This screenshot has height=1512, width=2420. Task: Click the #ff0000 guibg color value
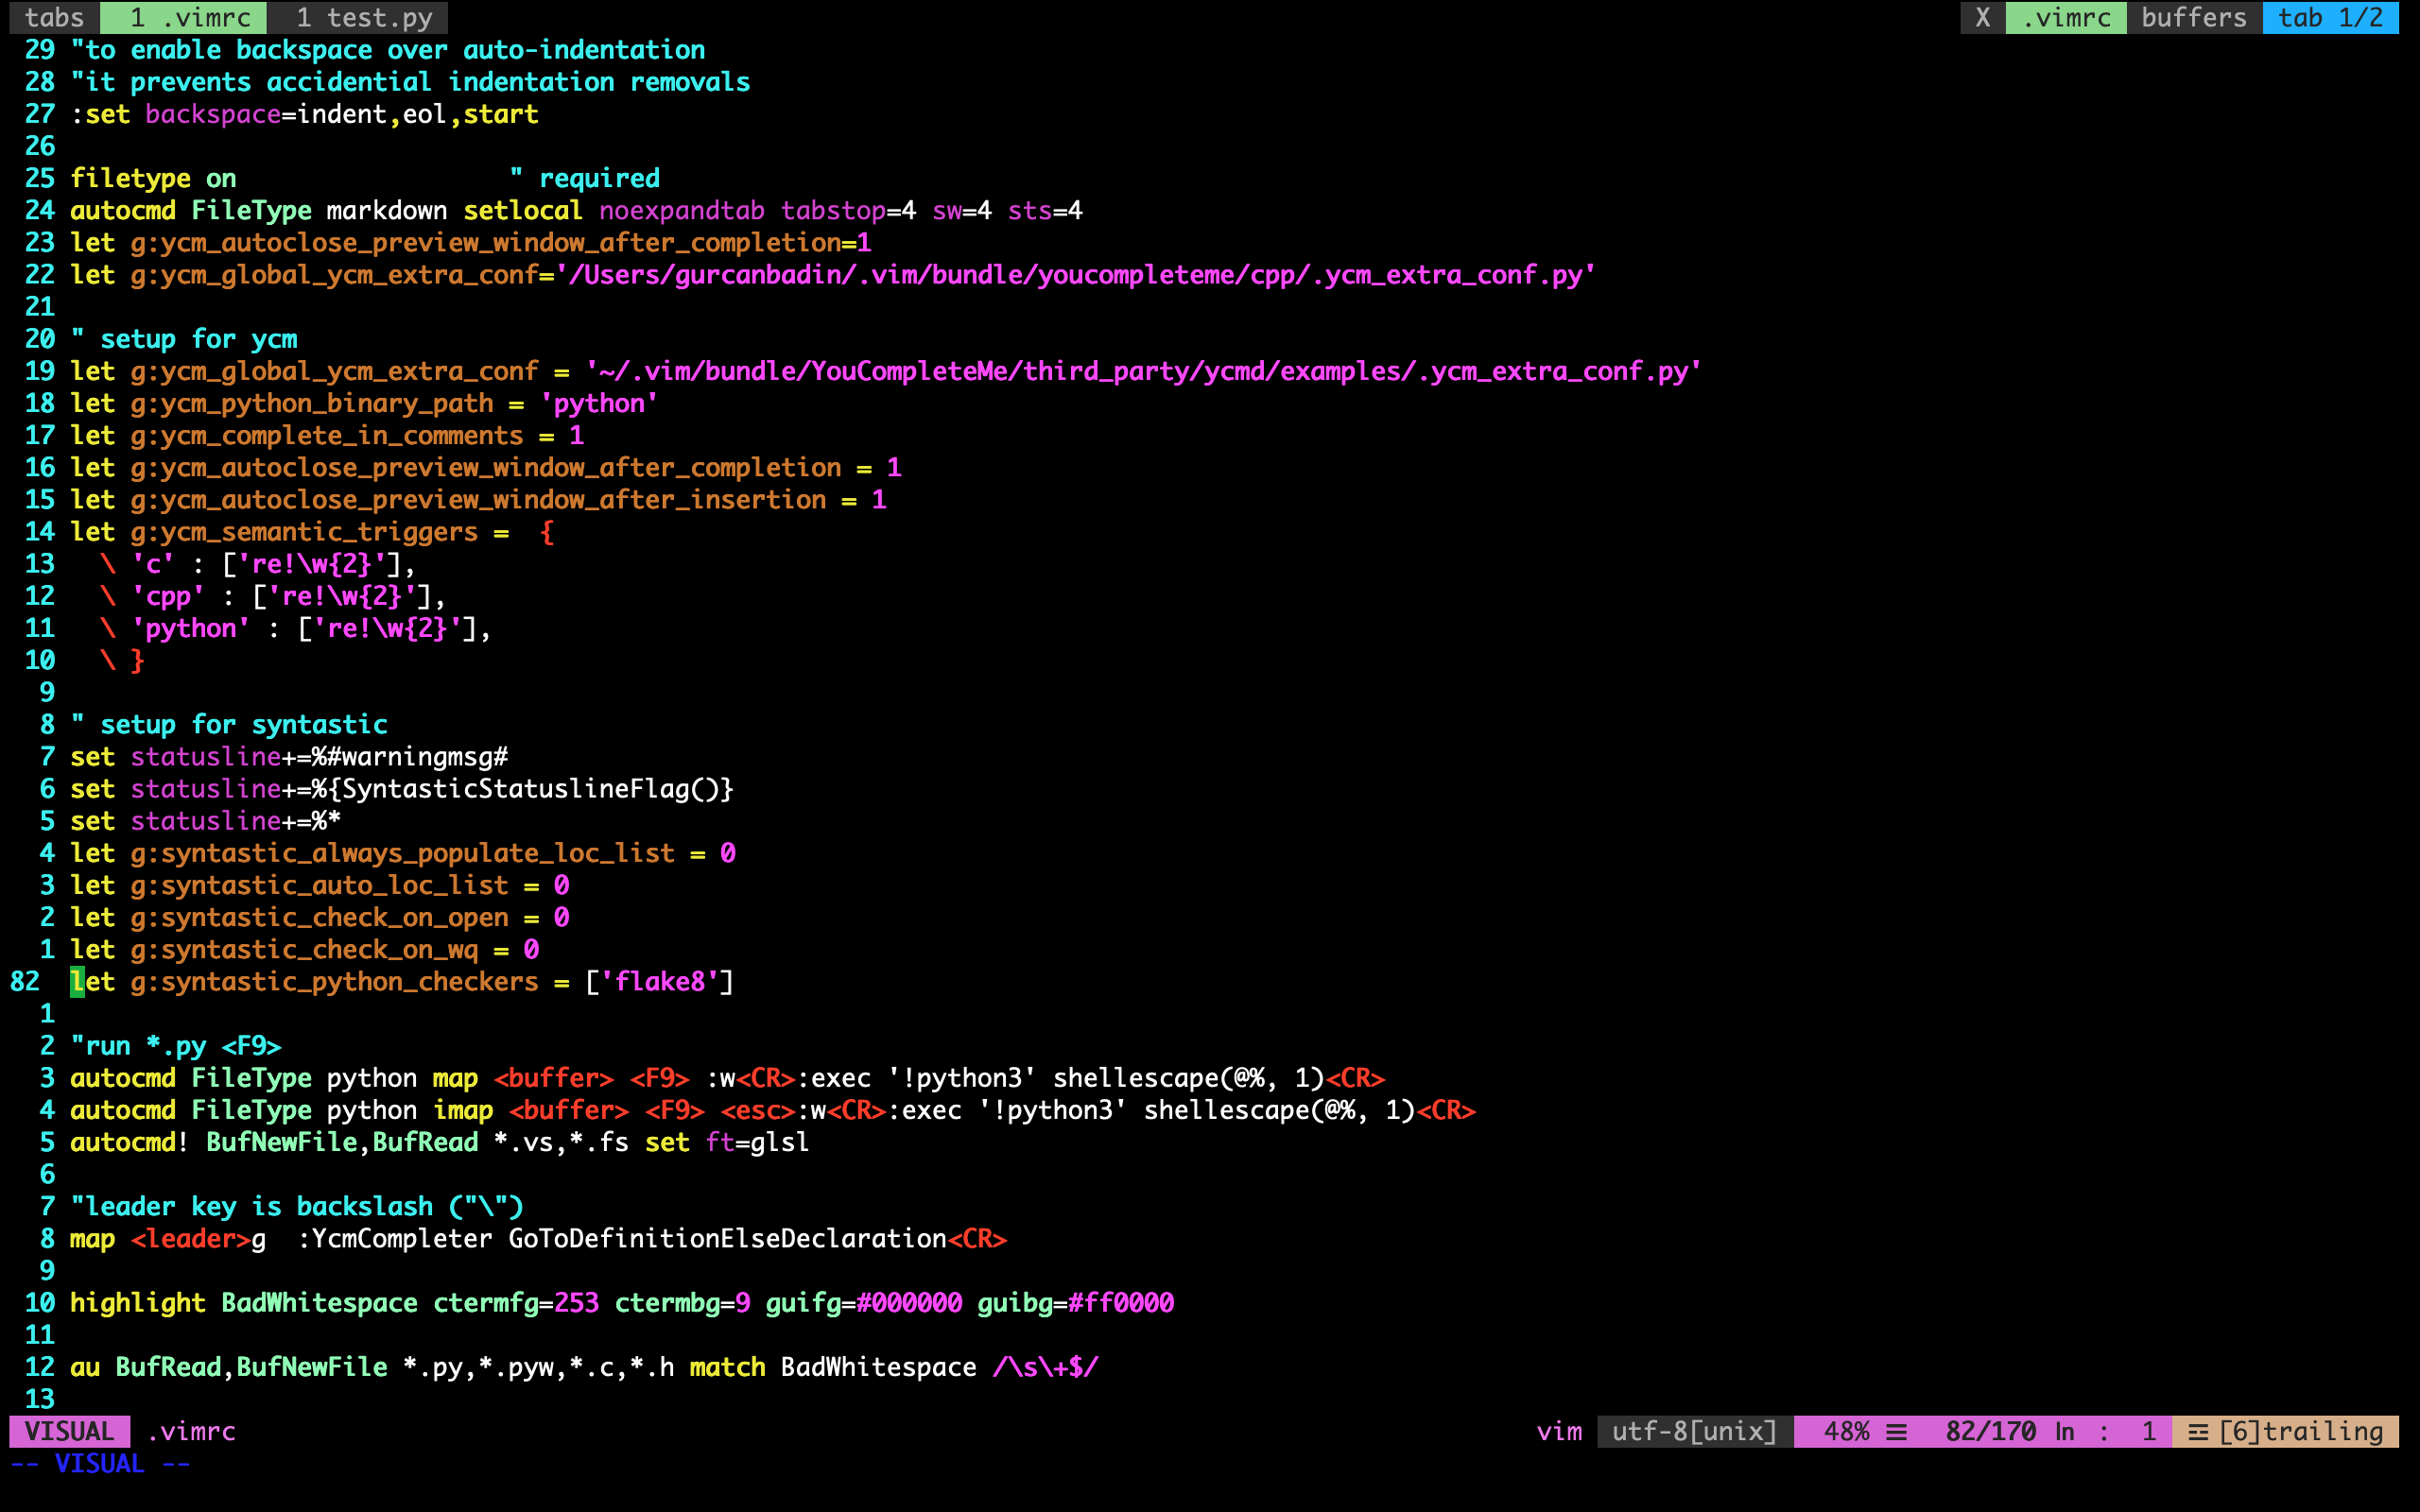1121,1303
